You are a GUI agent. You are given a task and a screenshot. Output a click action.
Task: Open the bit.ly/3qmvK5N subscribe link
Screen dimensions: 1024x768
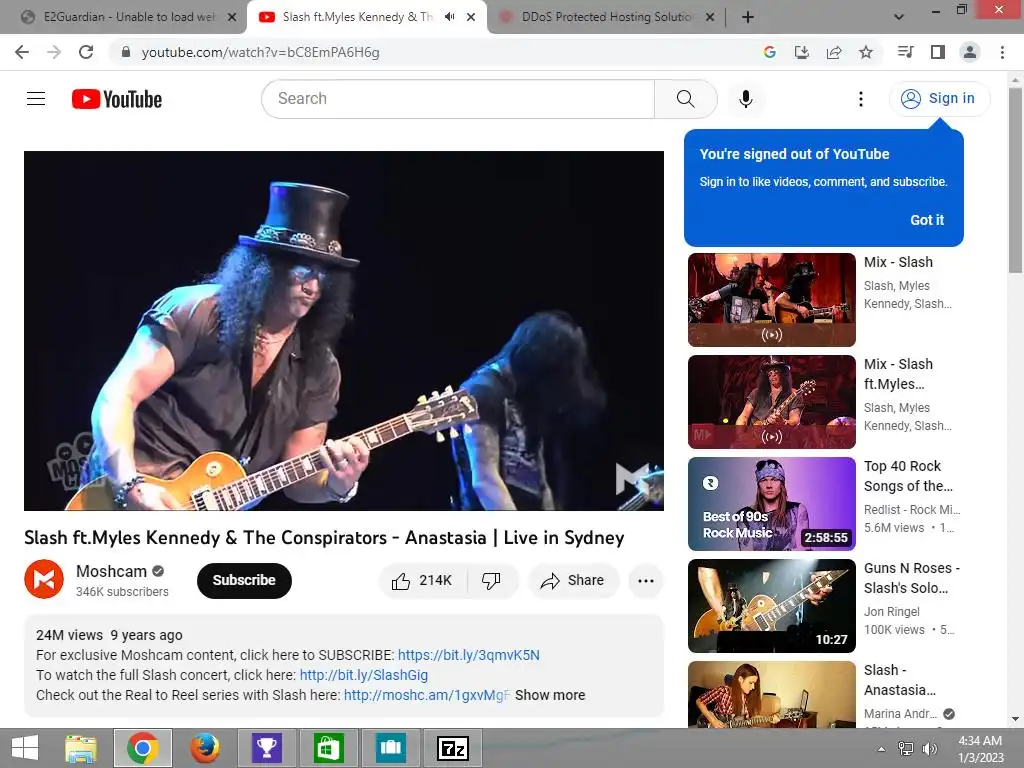[469, 655]
